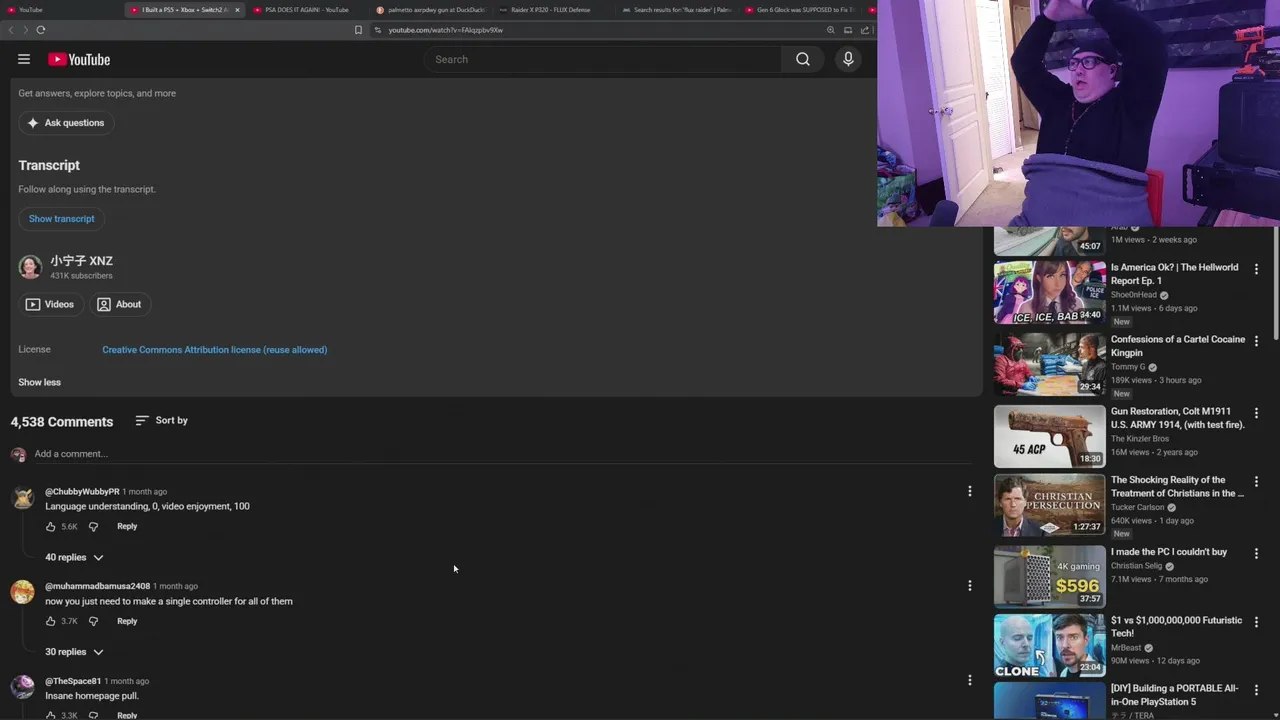The image size is (1280, 720).
Task: Dislike the @ChubbyWubbyPR comment
Action: pos(93,526)
